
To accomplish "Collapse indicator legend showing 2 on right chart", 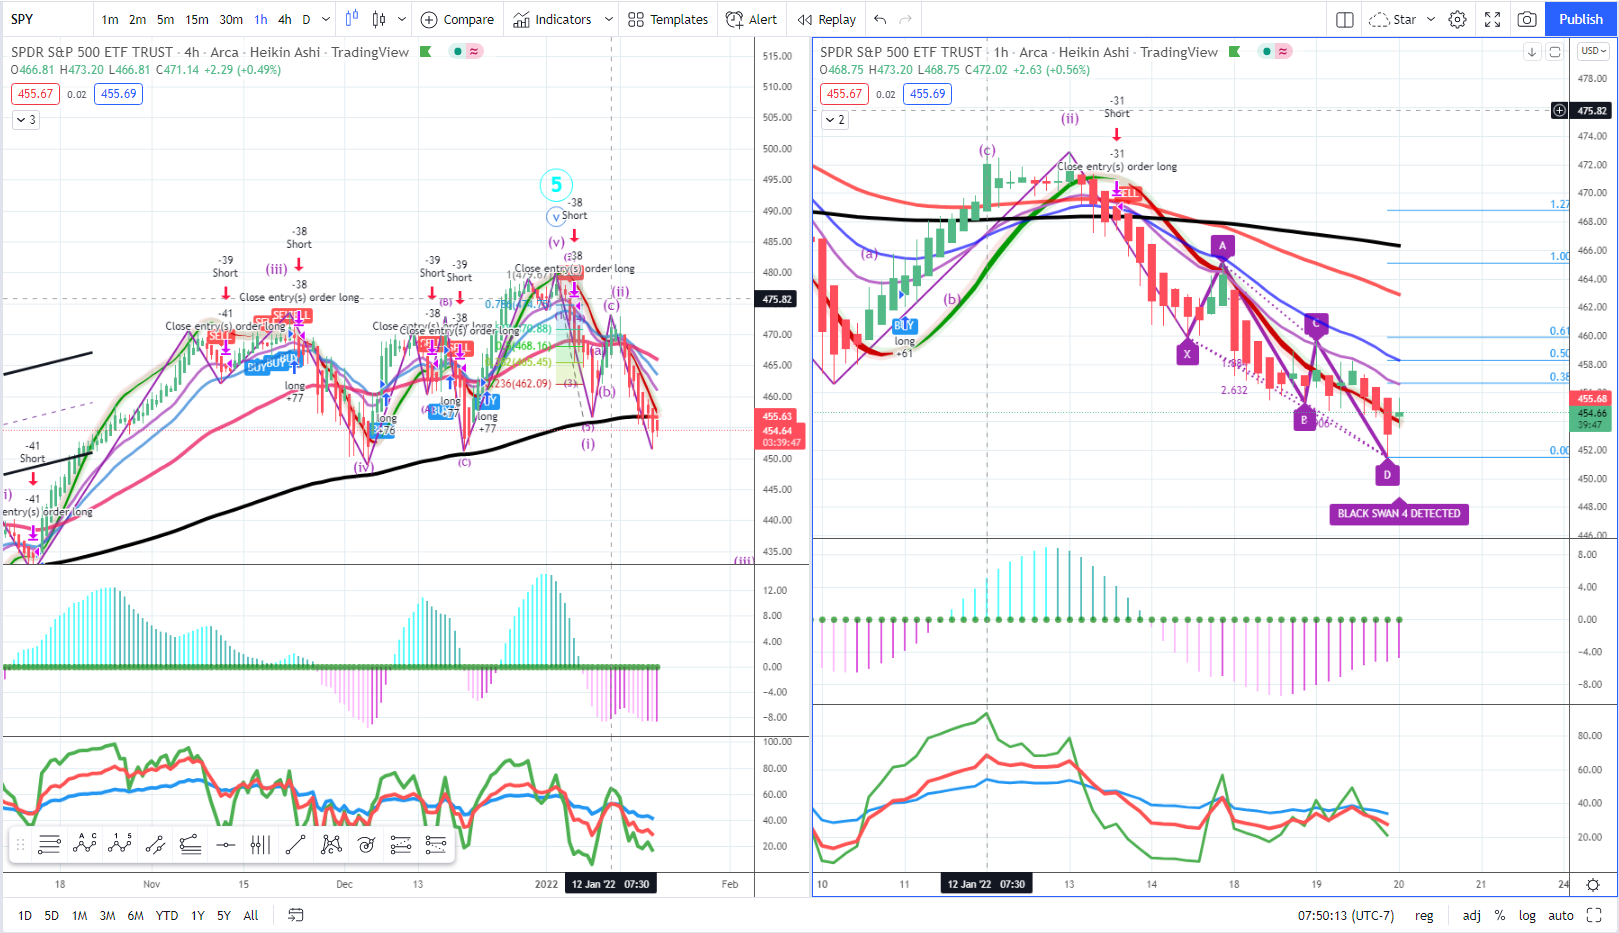I will click(x=835, y=120).
